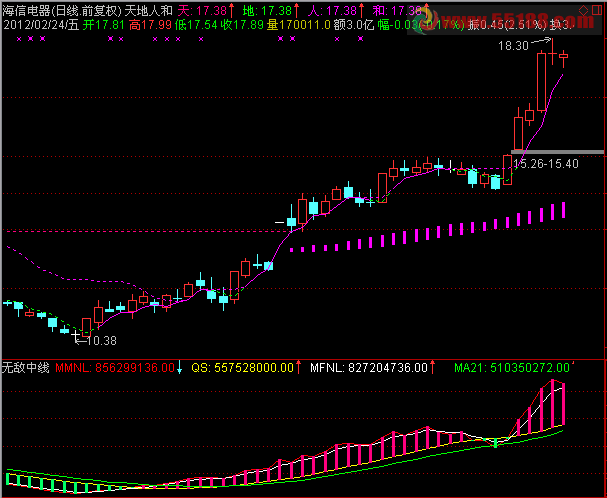Click the MFNL: 827204736.00 readout

[x=369, y=367]
